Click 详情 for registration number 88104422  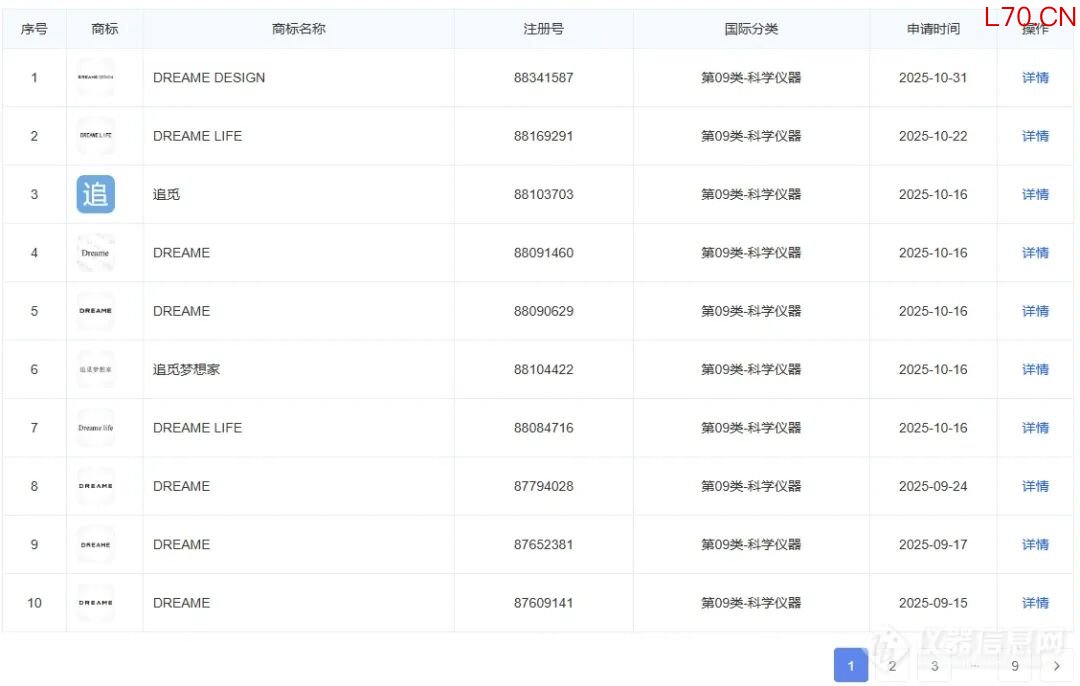click(1035, 370)
